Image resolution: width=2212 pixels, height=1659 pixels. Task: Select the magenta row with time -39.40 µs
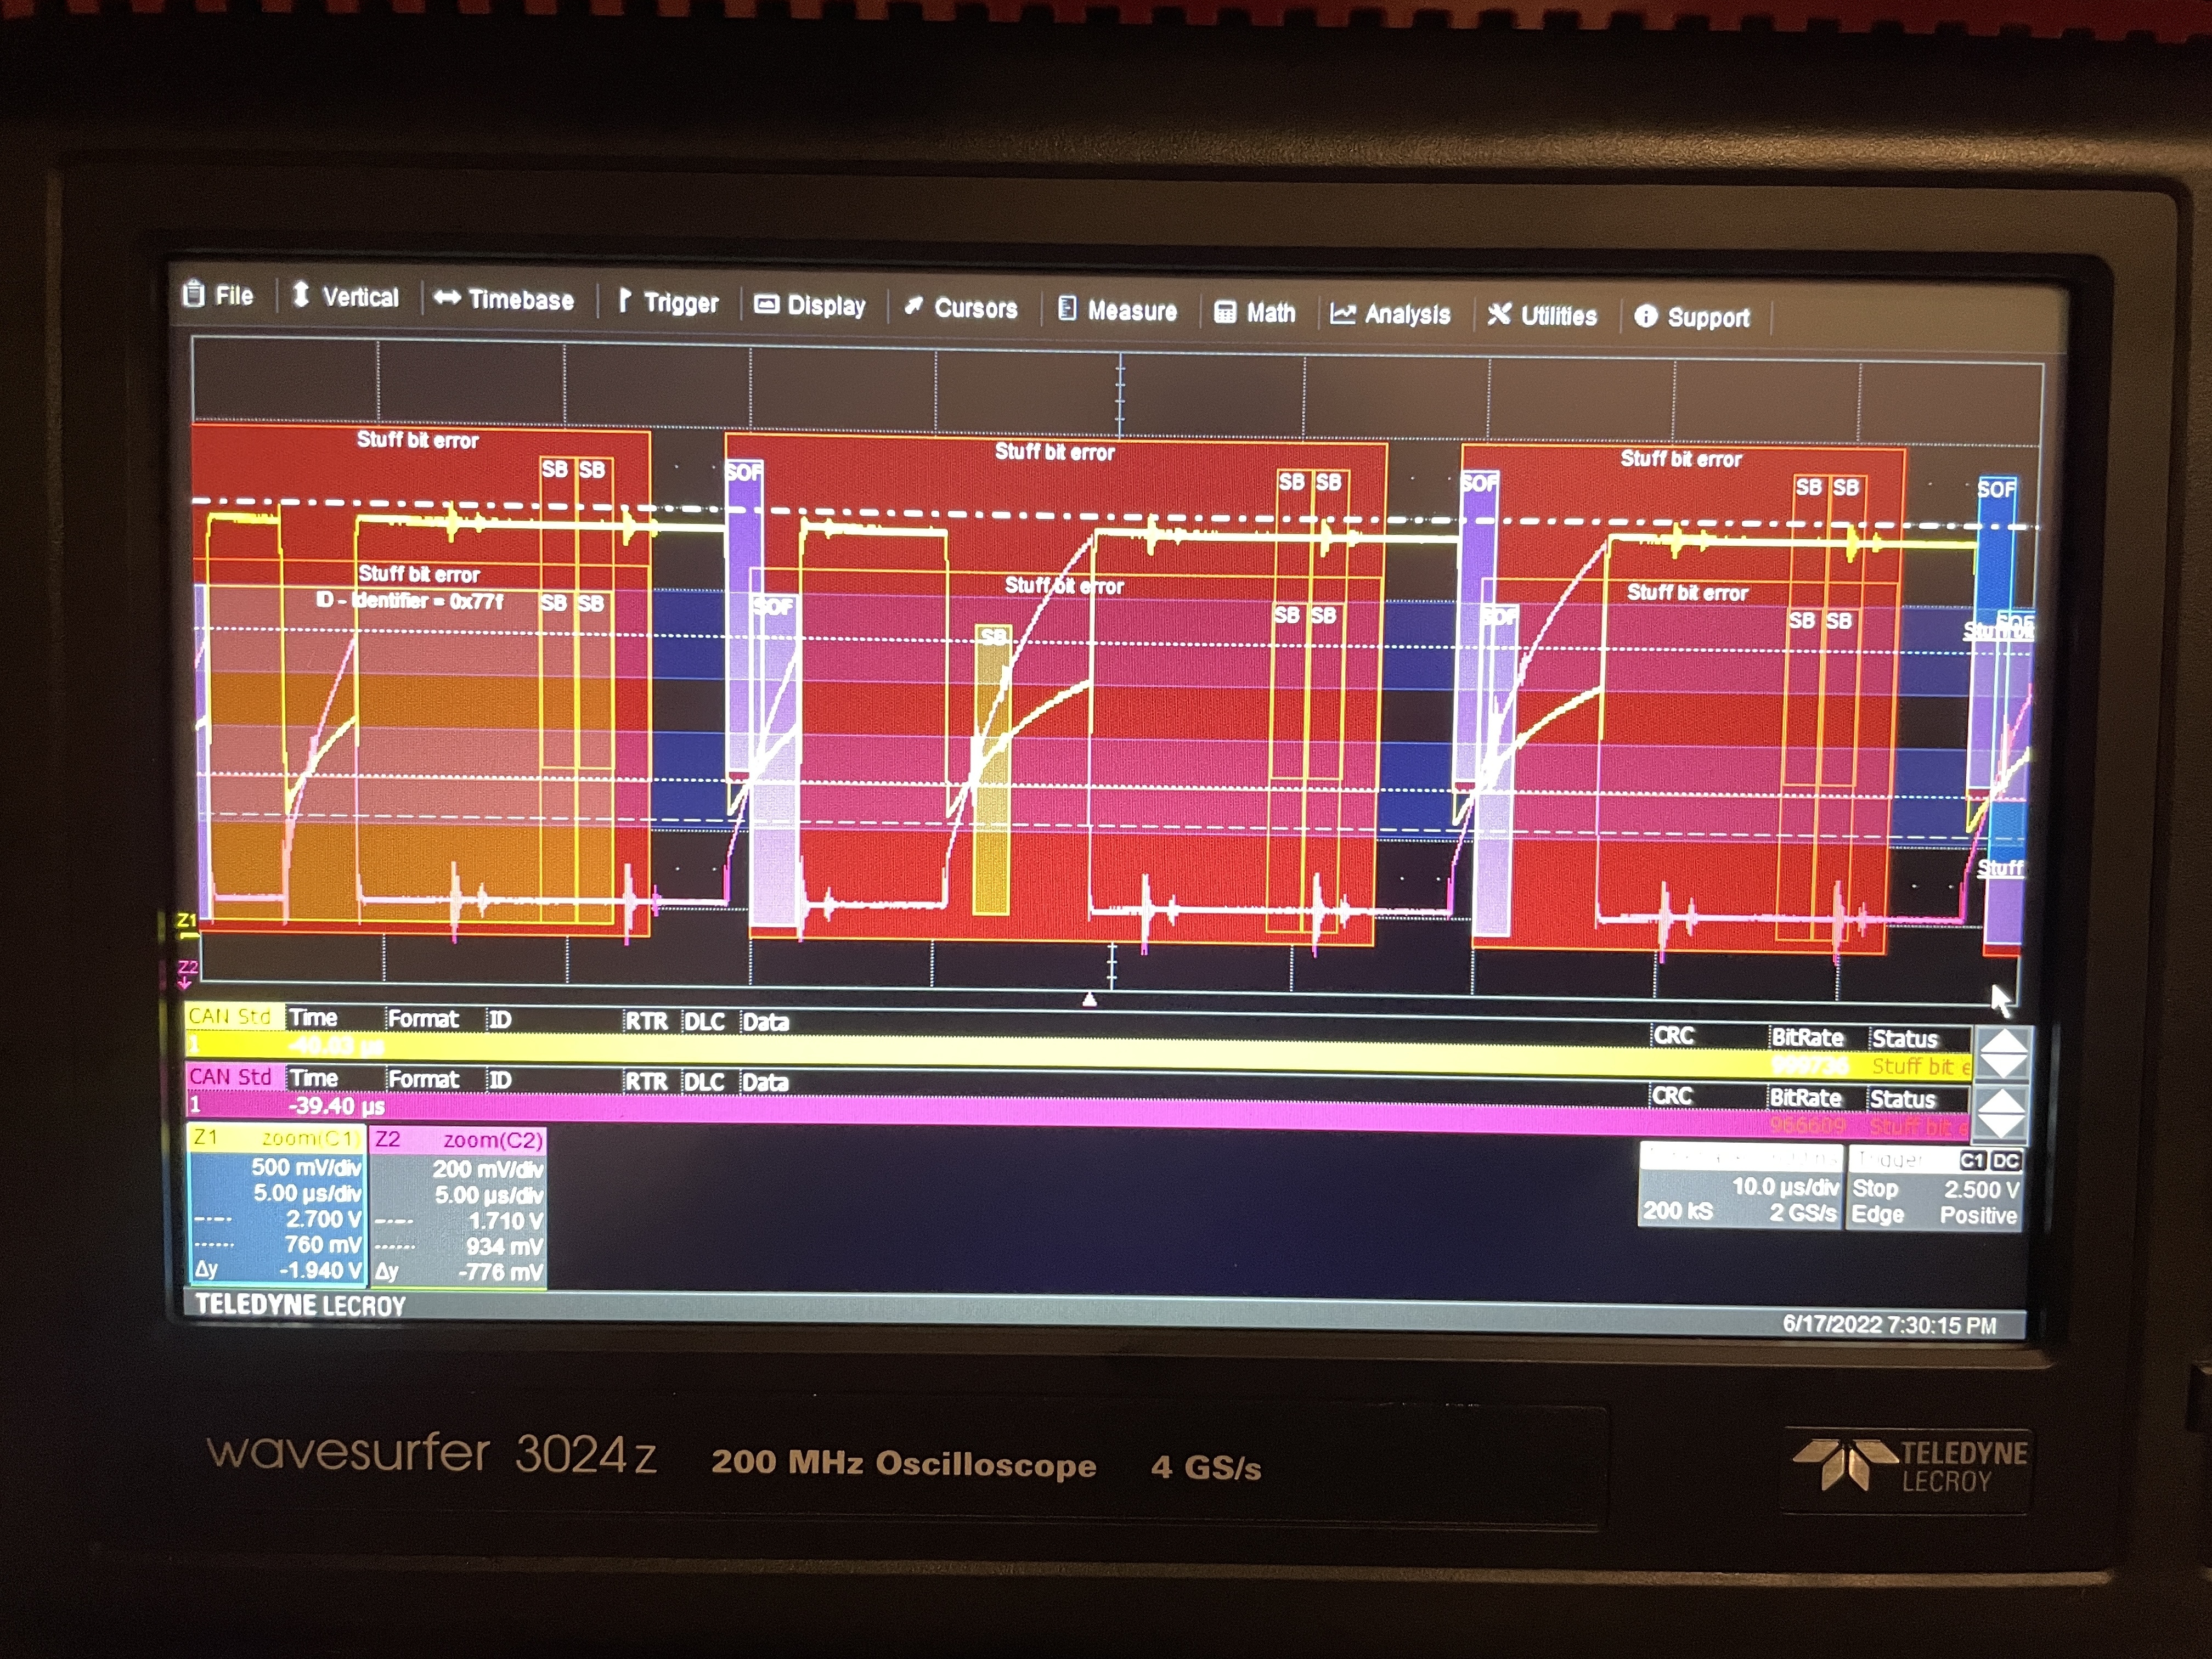click(x=1077, y=1115)
